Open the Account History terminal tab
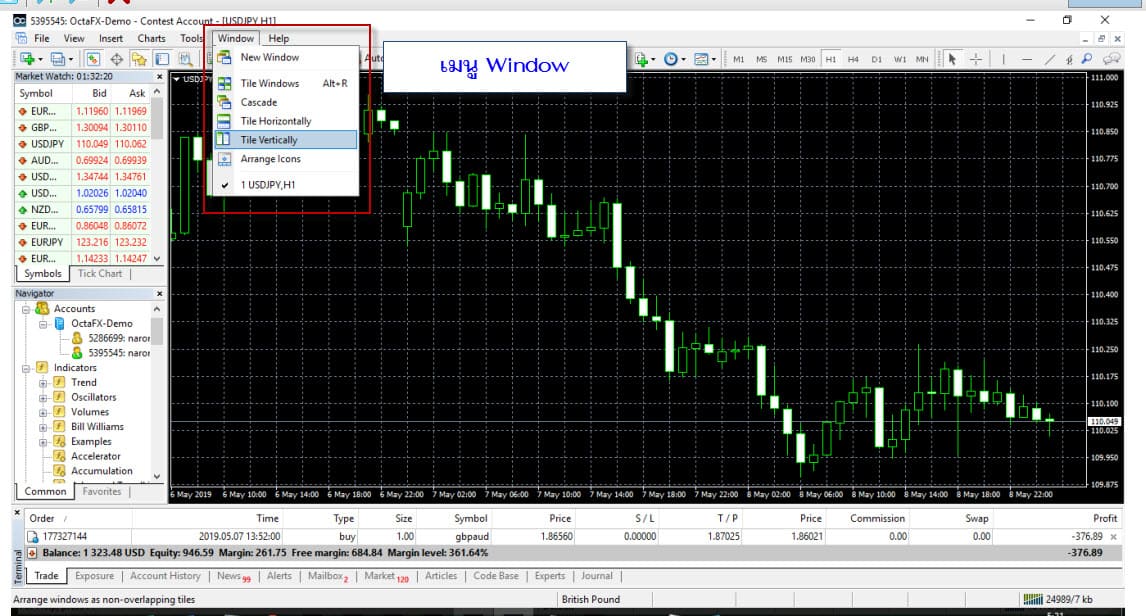The width and height of the screenshot is (1146, 616). [x=165, y=576]
